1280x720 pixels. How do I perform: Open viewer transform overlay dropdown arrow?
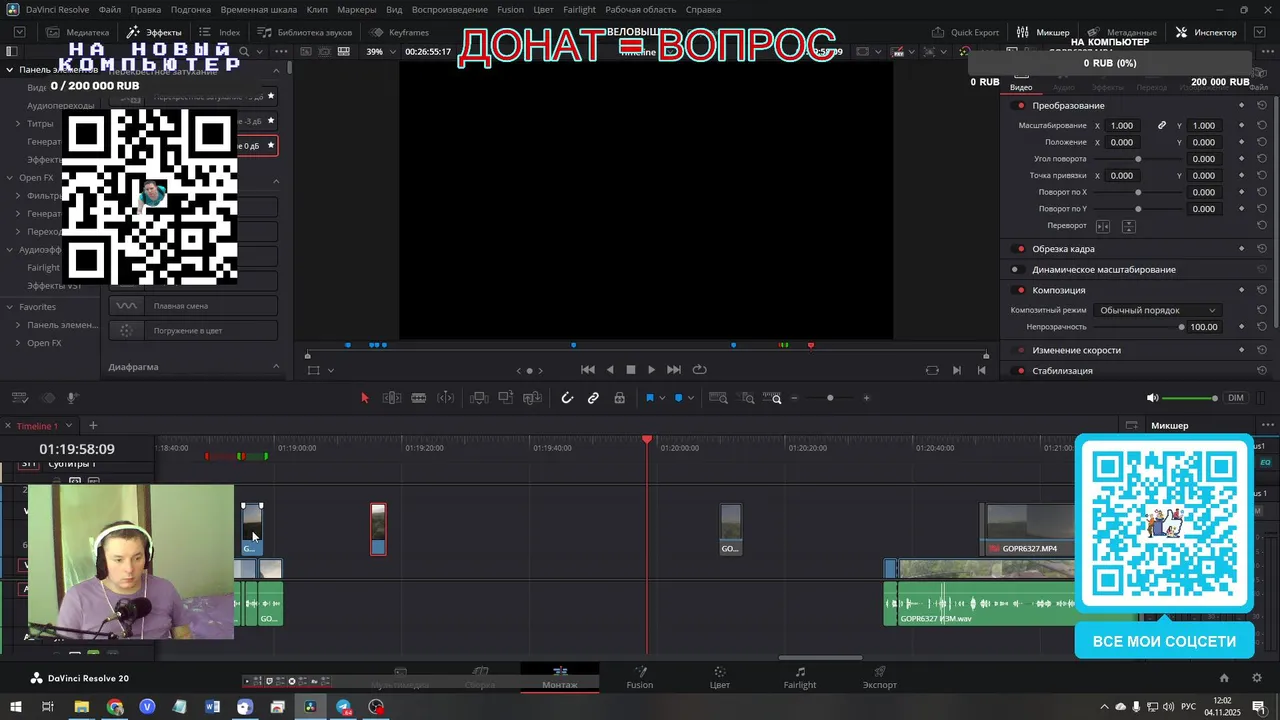(x=331, y=370)
